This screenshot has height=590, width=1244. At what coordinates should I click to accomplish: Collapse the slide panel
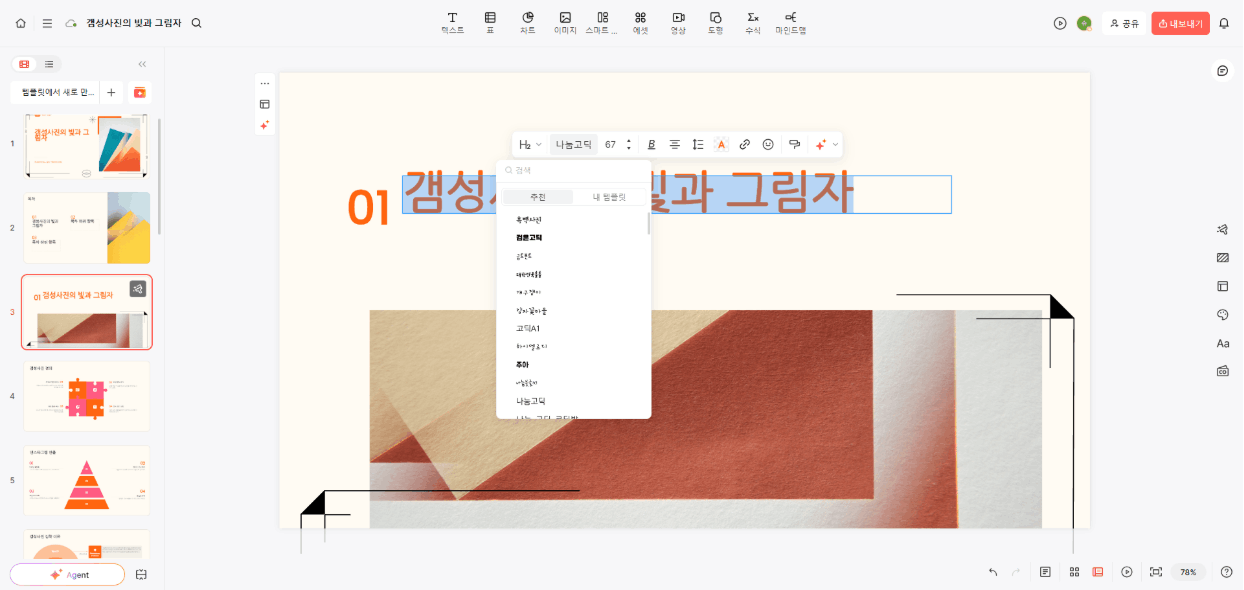142,64
